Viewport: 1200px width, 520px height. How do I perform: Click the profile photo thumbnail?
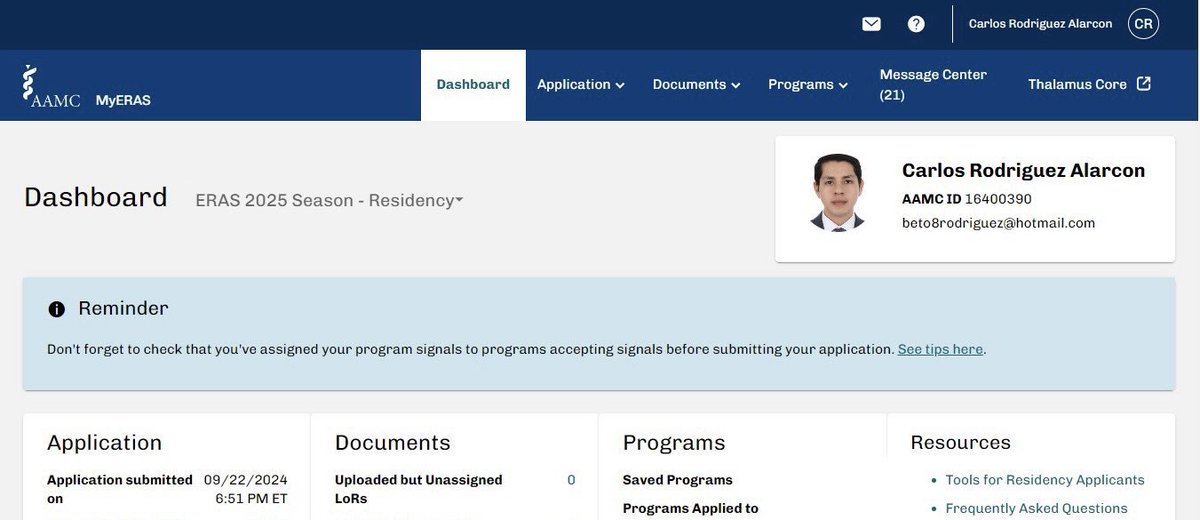837,193
